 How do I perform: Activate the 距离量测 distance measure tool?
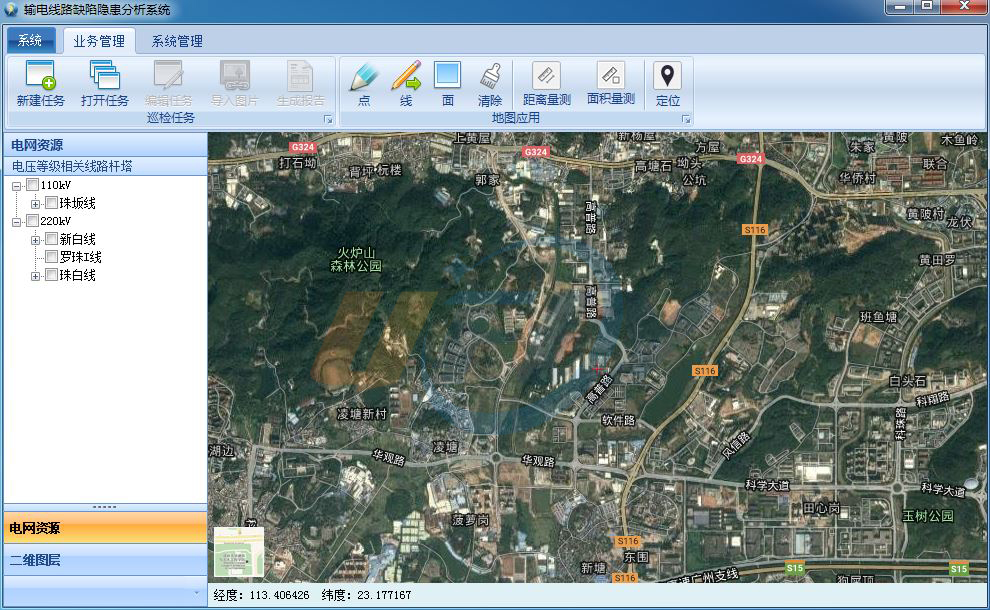[546, 77]
